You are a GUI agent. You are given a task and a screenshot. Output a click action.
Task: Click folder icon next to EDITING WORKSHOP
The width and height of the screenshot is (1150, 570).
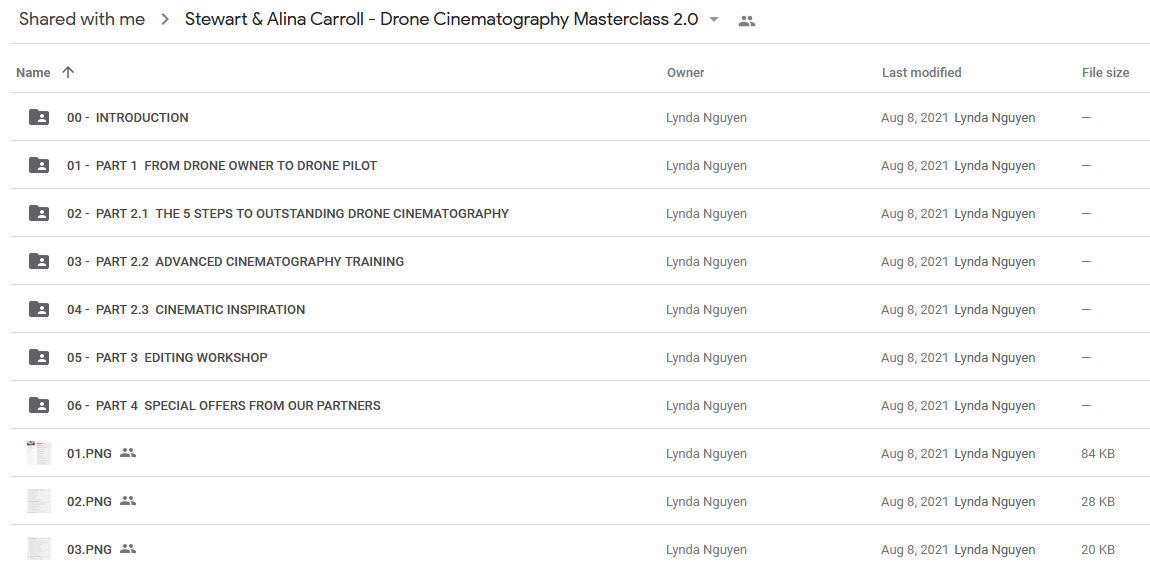pos(39,357)
